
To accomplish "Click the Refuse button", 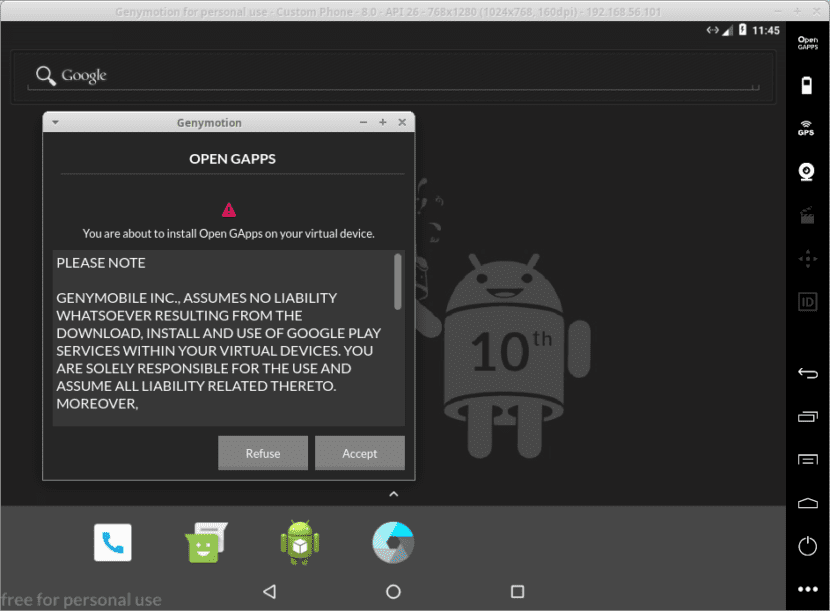I will [263, 453].
